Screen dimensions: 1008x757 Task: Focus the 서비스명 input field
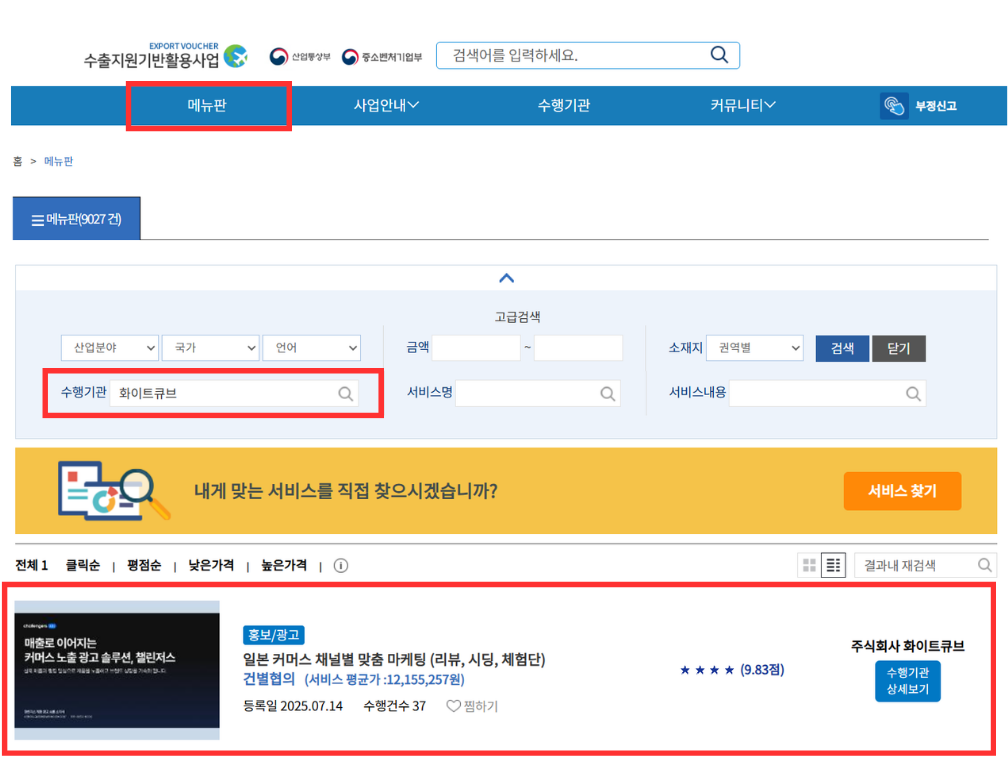point(538,393)
